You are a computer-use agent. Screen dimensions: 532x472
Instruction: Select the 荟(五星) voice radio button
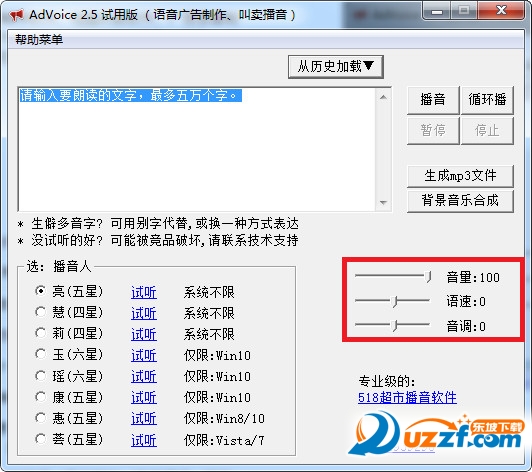pos(41,439)
